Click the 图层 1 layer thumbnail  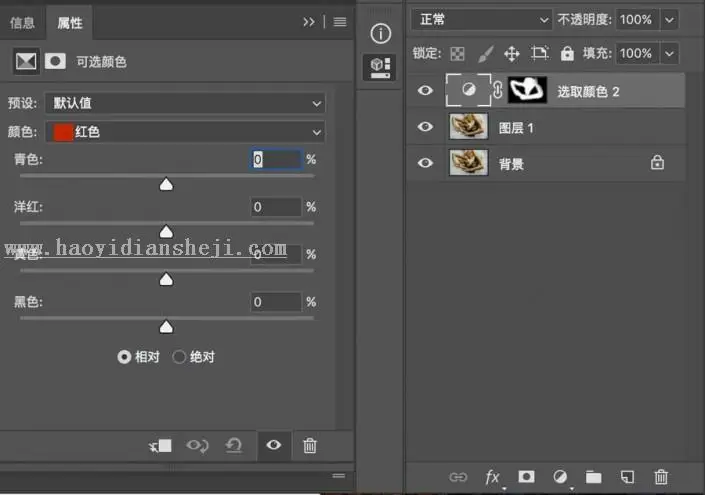tap(469, 126)
